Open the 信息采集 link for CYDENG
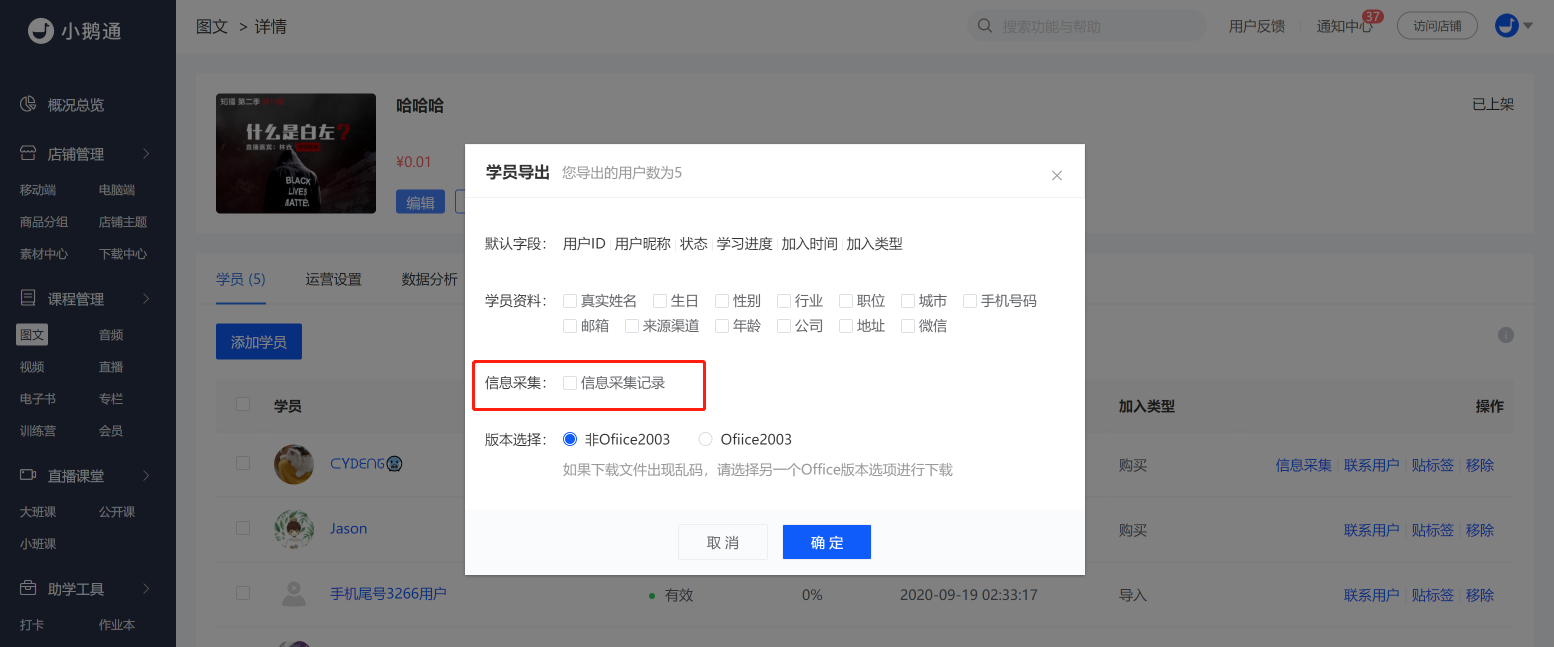Screen dimensions: 1554x647 [1303, 464]
